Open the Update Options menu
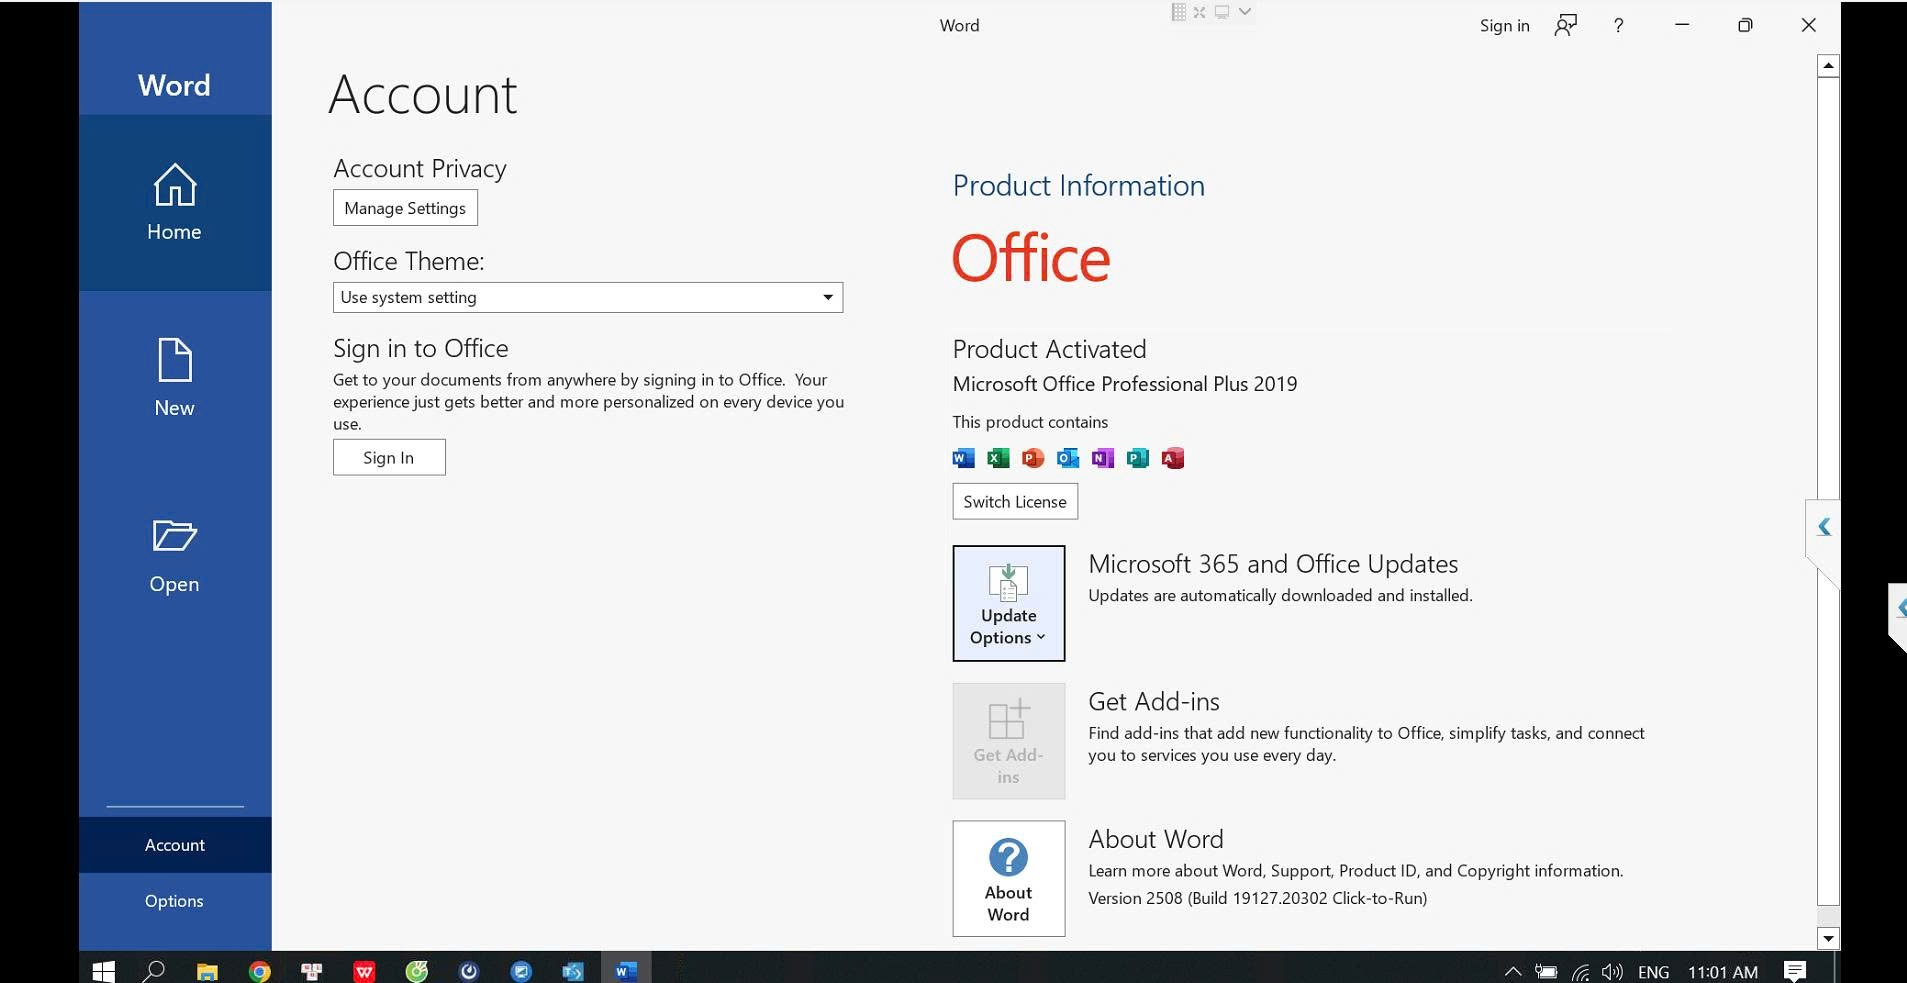This screenshot has width=1907, height=983. click(x=1009, y=603)
